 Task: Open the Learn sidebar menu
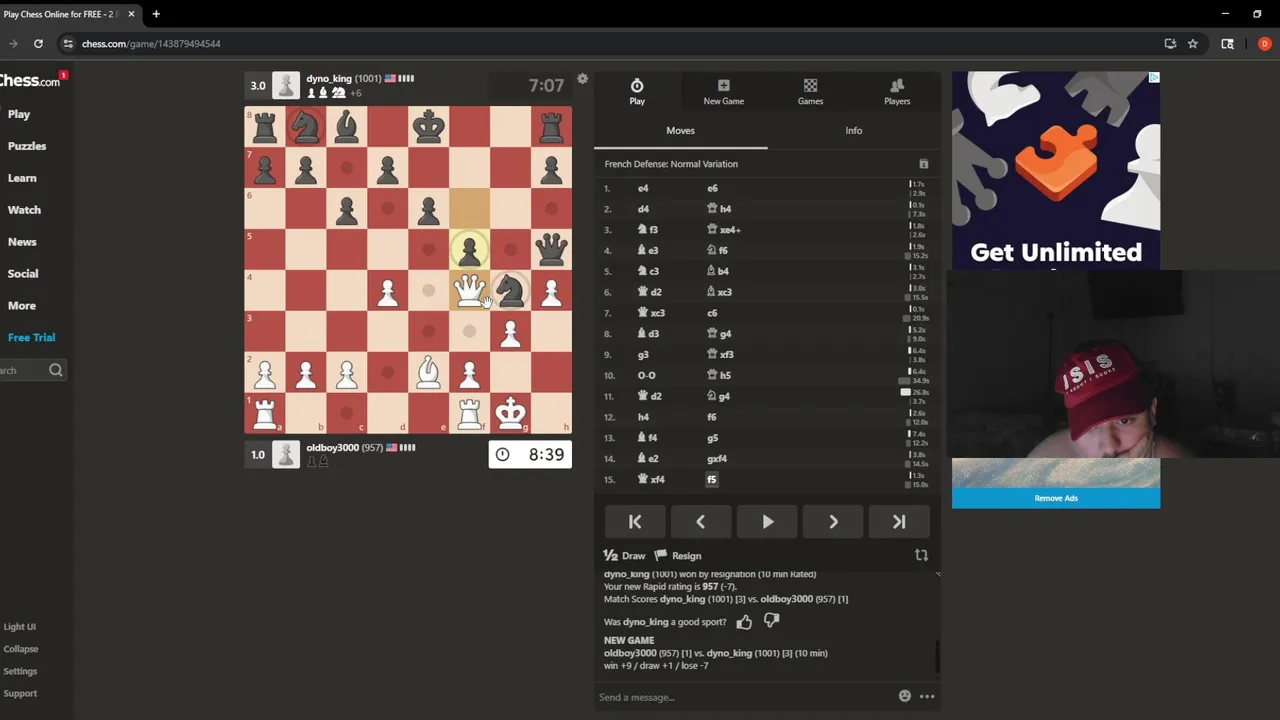pos(22,178)
